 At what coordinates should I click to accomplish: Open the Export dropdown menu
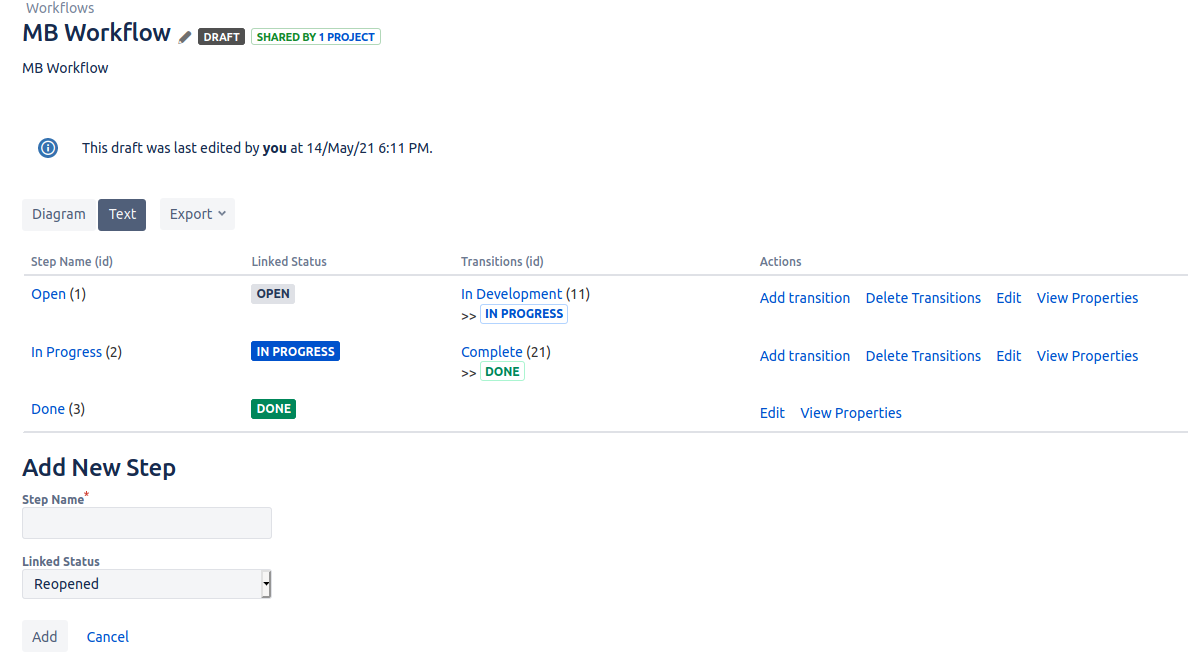[197, 214]
